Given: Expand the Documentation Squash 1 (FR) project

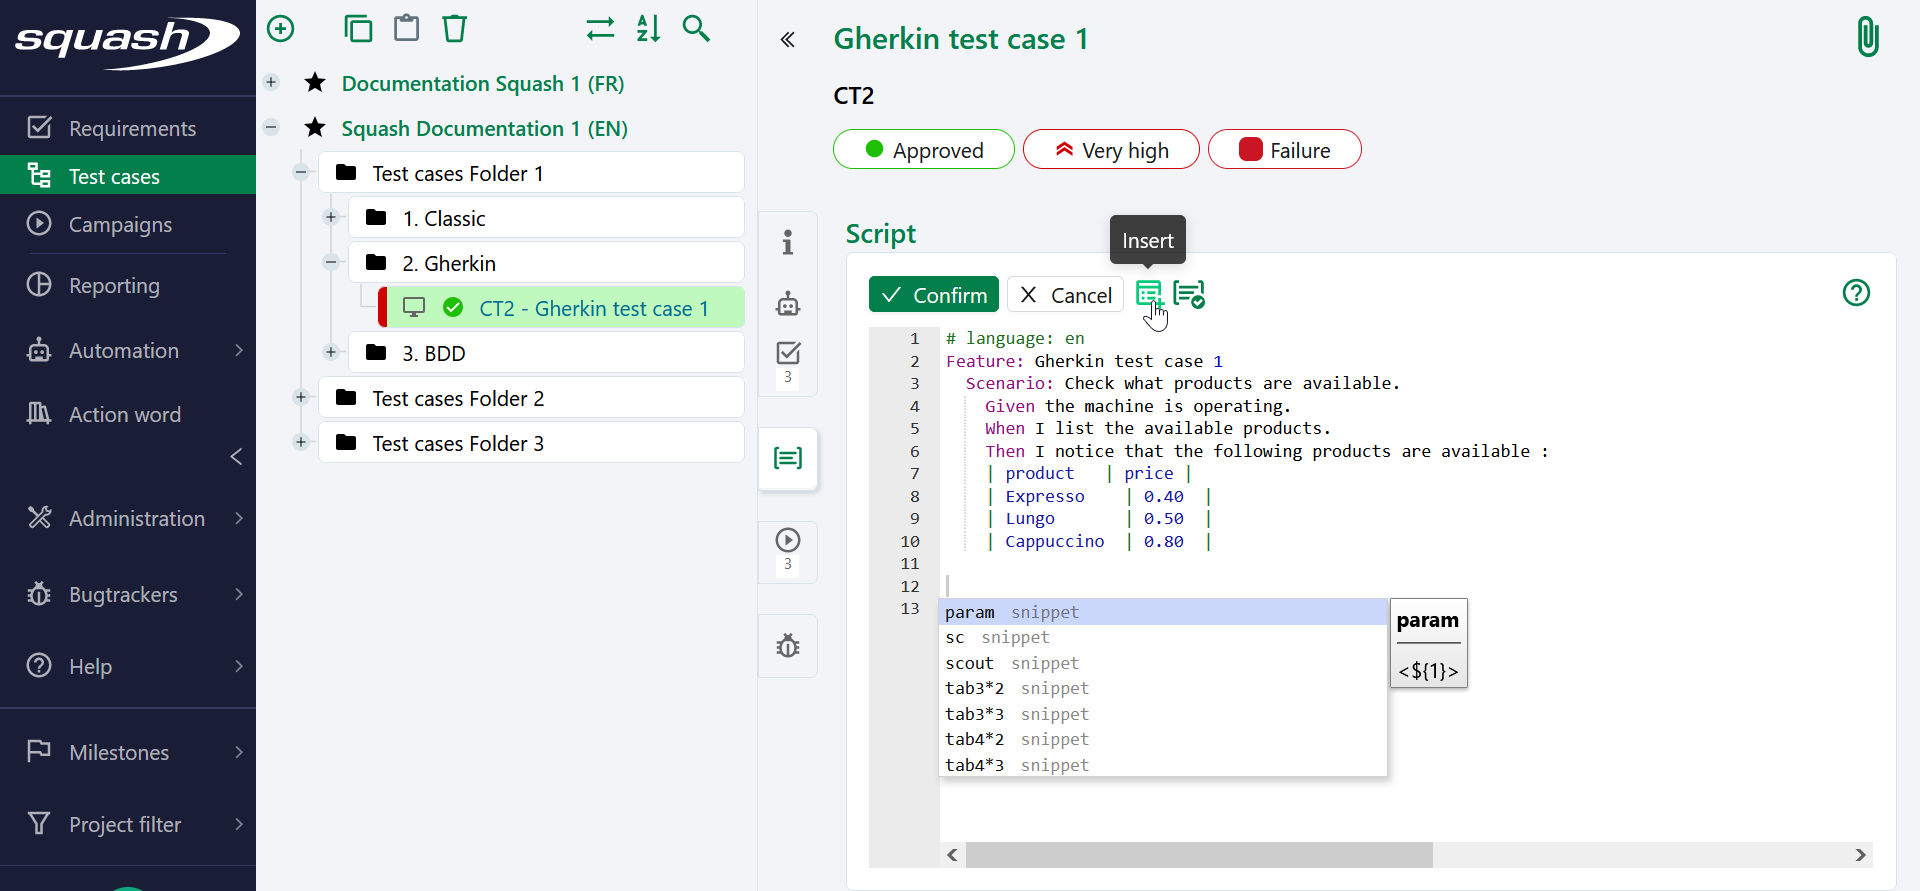Looking at the screenshot, I should [271, 83].
